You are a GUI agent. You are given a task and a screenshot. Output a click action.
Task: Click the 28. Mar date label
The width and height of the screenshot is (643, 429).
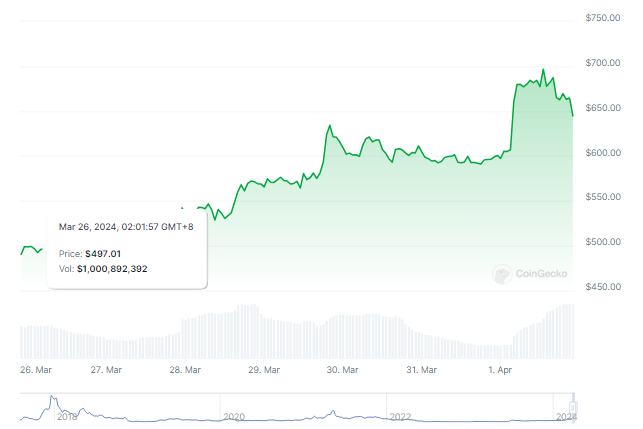tap(185, 370)
